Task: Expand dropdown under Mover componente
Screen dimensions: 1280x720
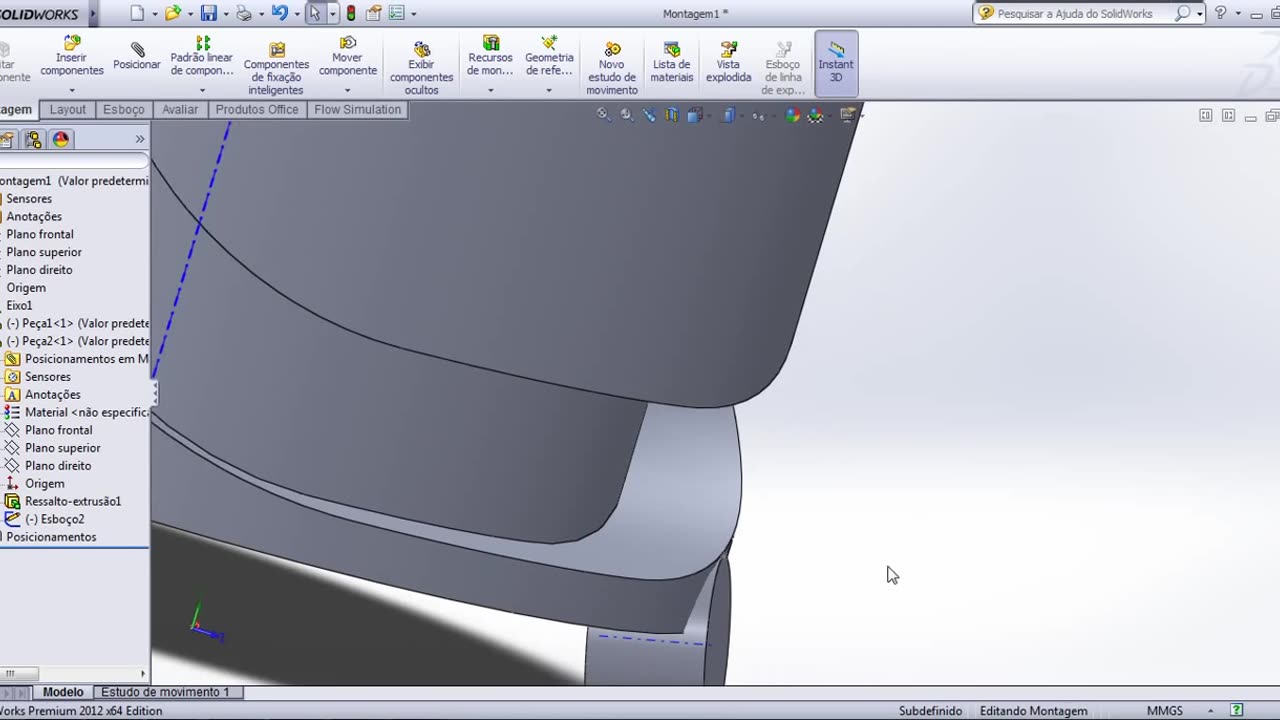Action: [348, 90]
